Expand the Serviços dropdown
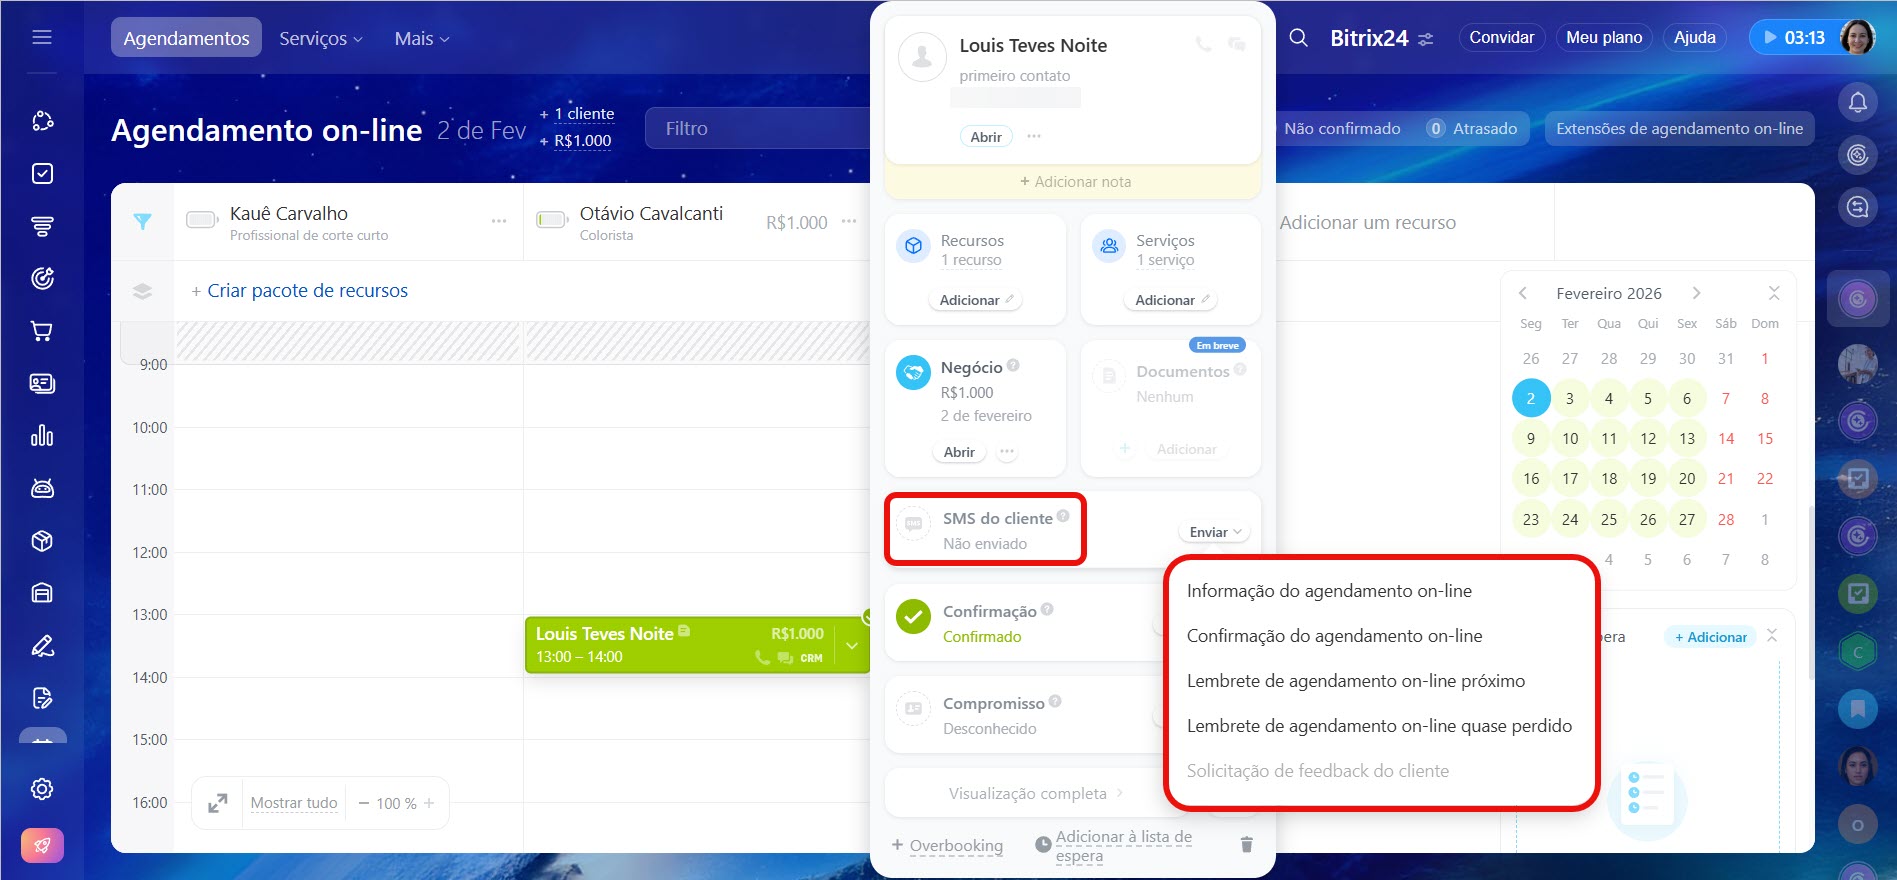Image resolution: width=1897 pixels, height=880 pixels. click(320, 38)
